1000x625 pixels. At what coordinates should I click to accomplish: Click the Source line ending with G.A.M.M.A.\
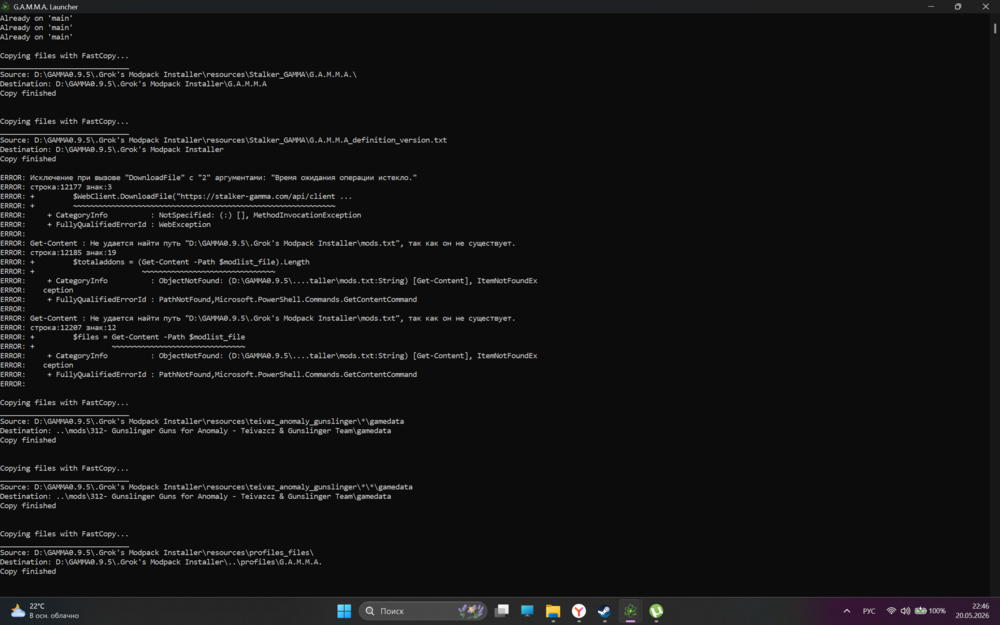179,75
